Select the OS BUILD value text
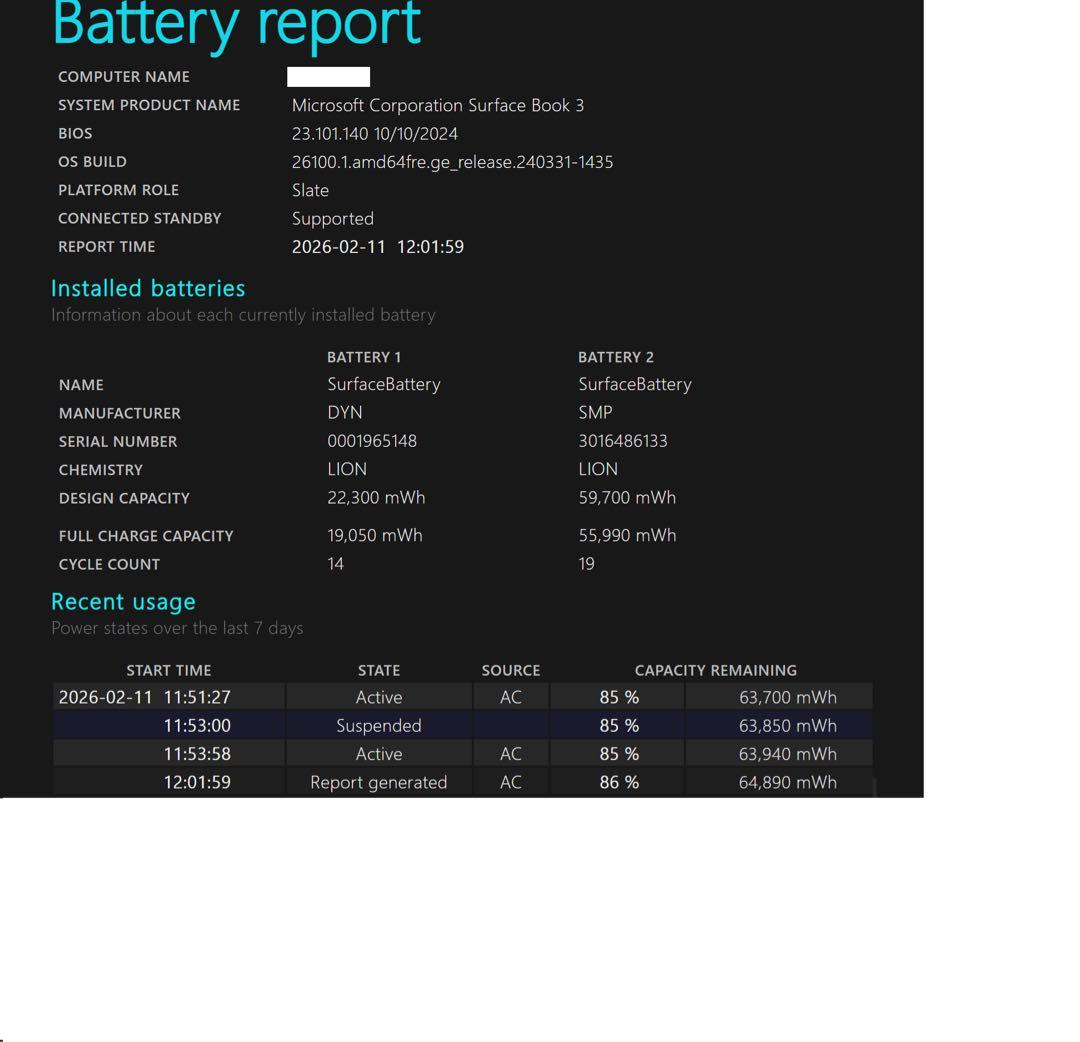The image size is (1080, 1042). [452, 161]
